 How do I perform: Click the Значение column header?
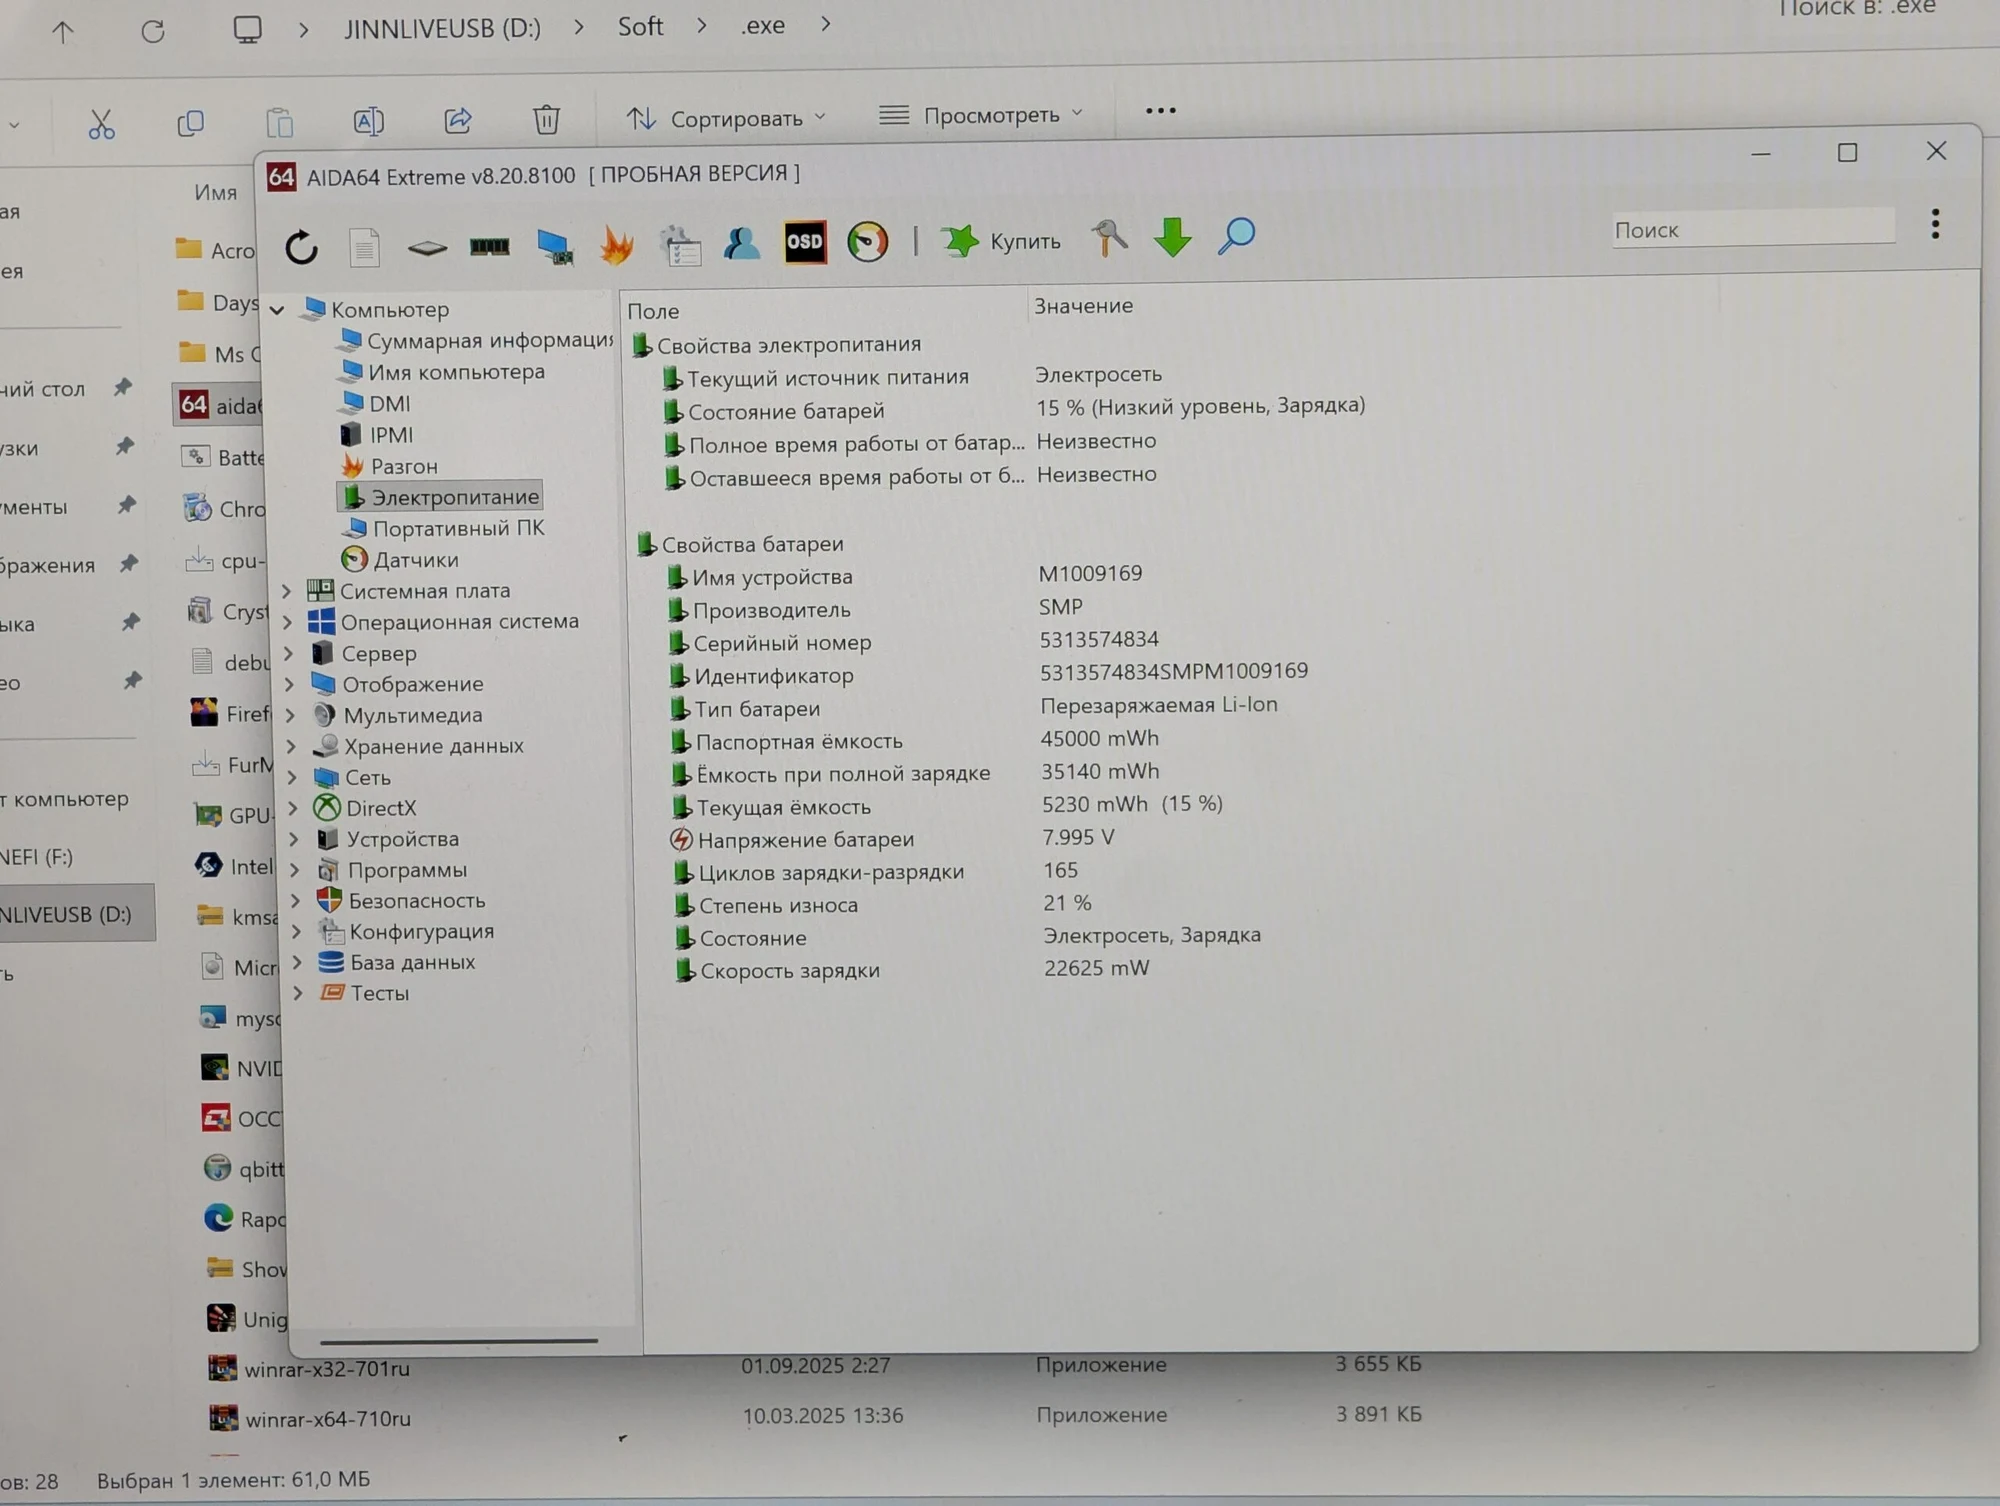[x=1083, y=306]
